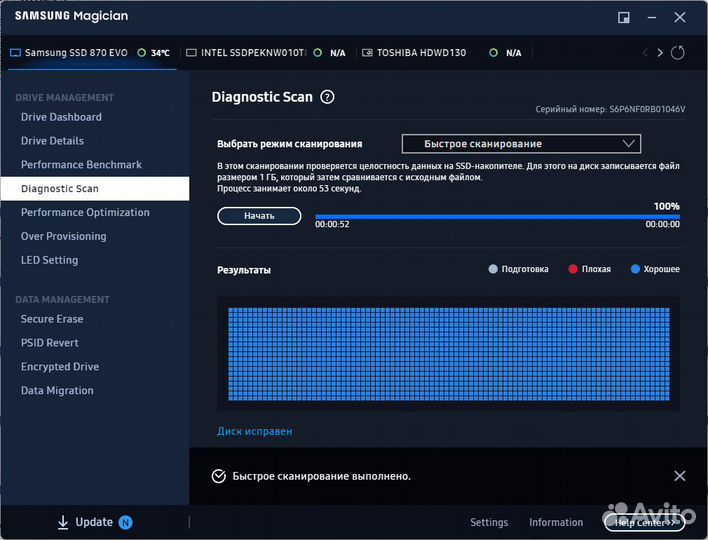Click the scan progress bar
The image size is (708, 540).
(x=497, y=216)
